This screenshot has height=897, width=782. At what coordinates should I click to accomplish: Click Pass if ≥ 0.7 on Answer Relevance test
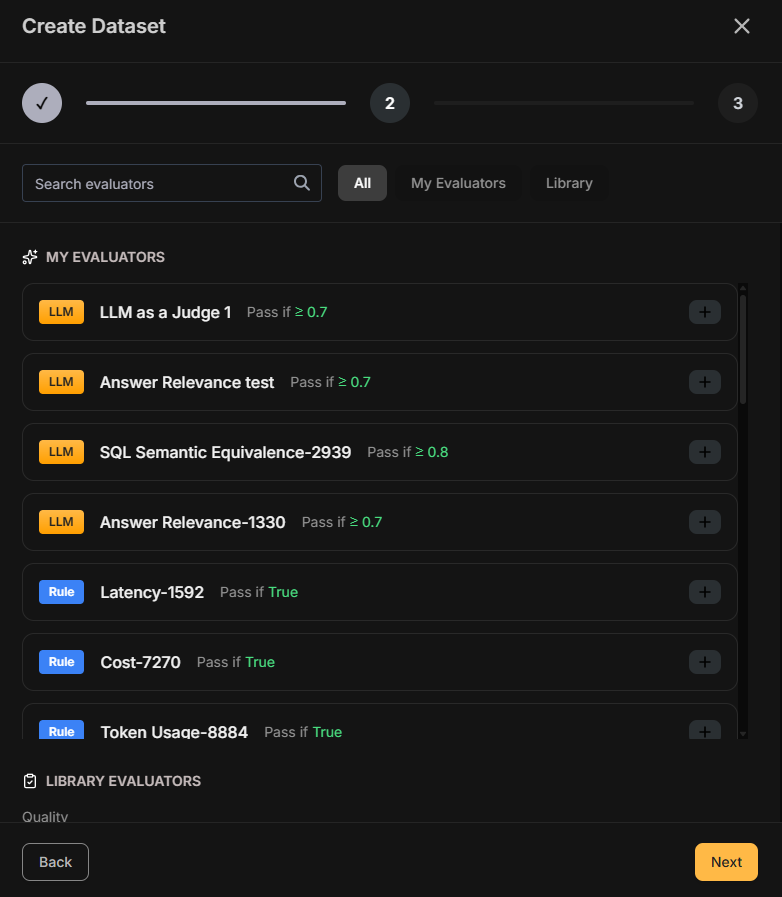[330, 382]
